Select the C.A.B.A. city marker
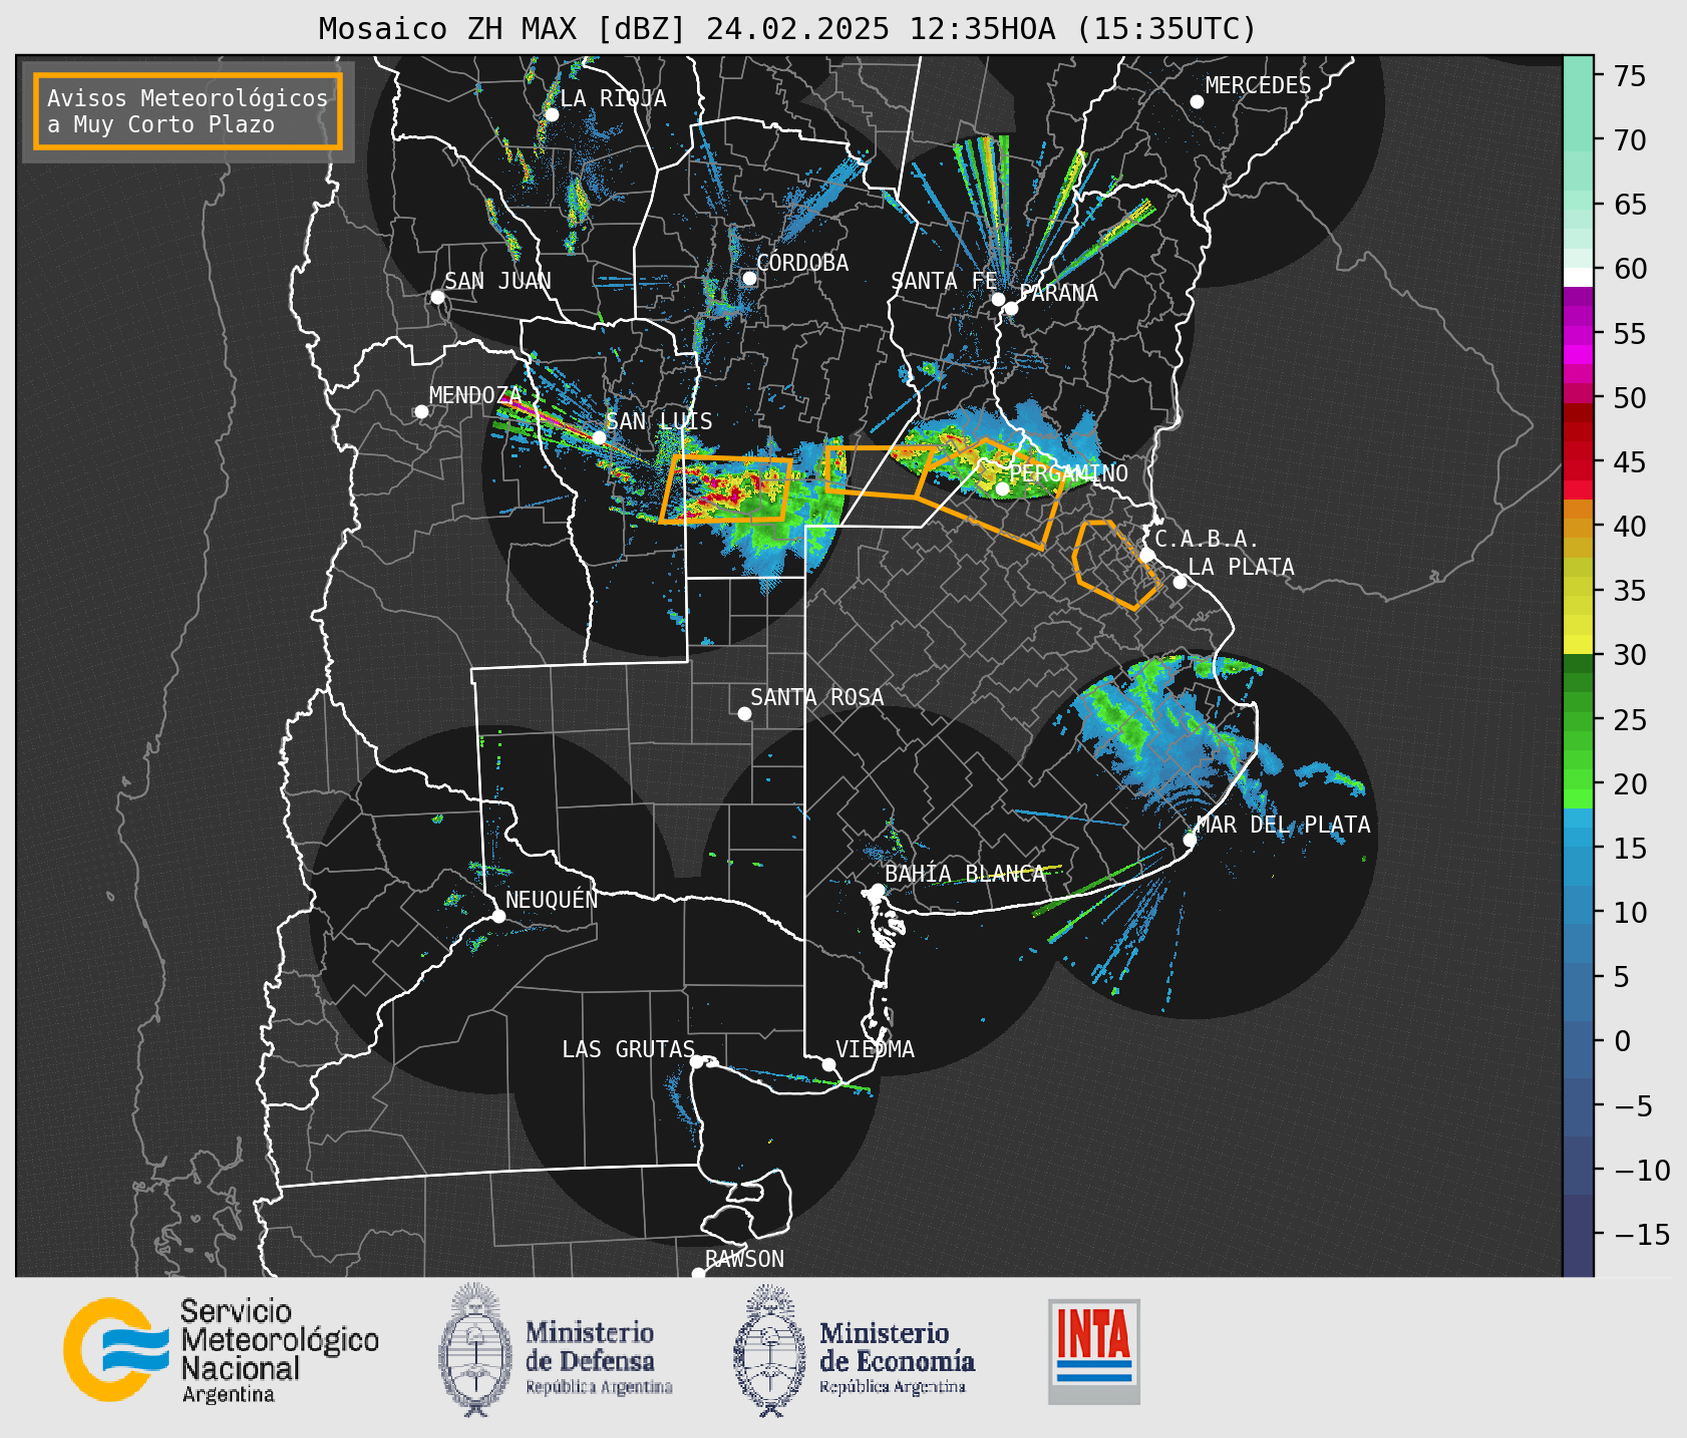 pos(1147,555)
